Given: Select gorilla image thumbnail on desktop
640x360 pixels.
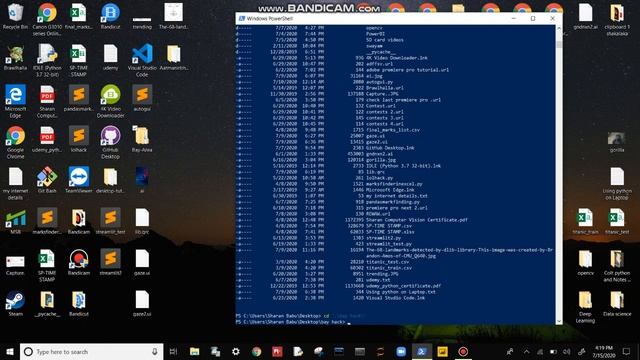Looking at the screenshot, I should (x=617, y=142).
